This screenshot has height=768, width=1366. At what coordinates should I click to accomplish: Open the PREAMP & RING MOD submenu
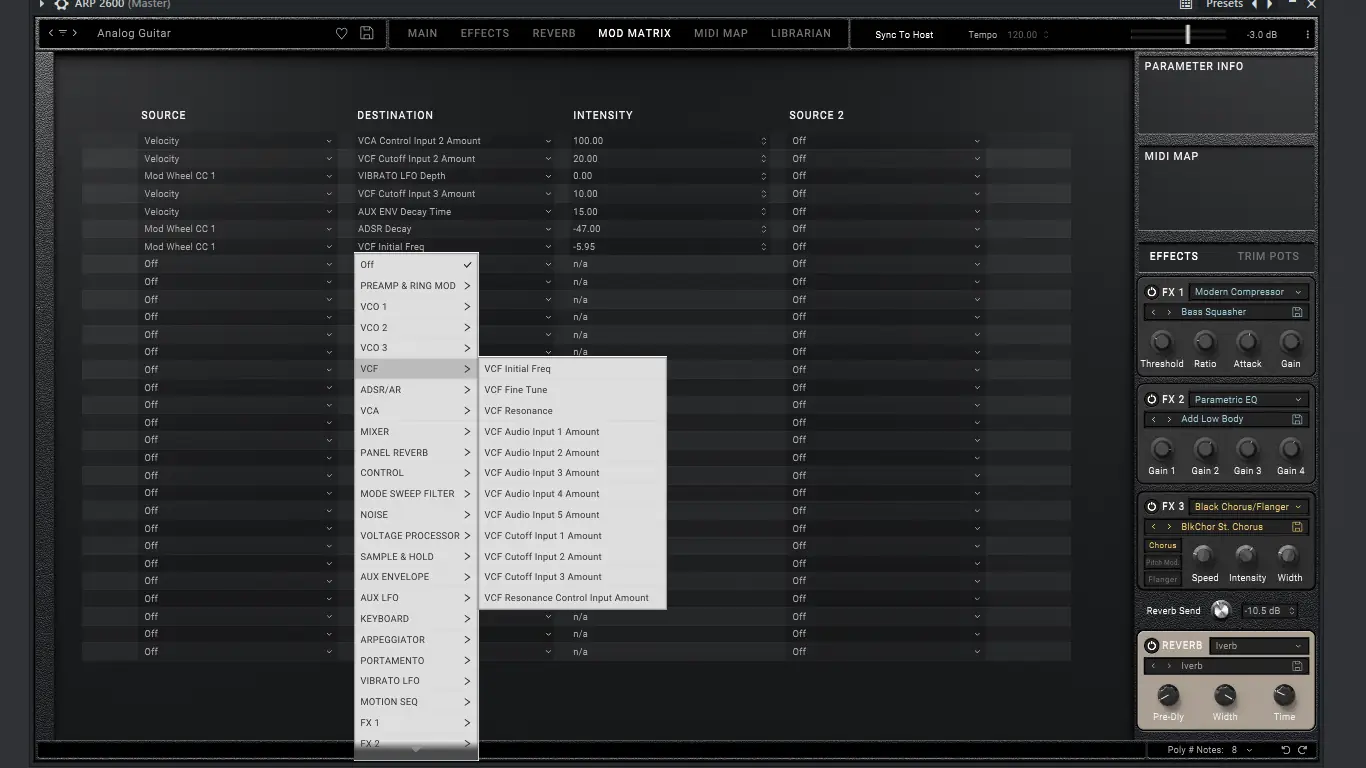(x=416, y=286)
